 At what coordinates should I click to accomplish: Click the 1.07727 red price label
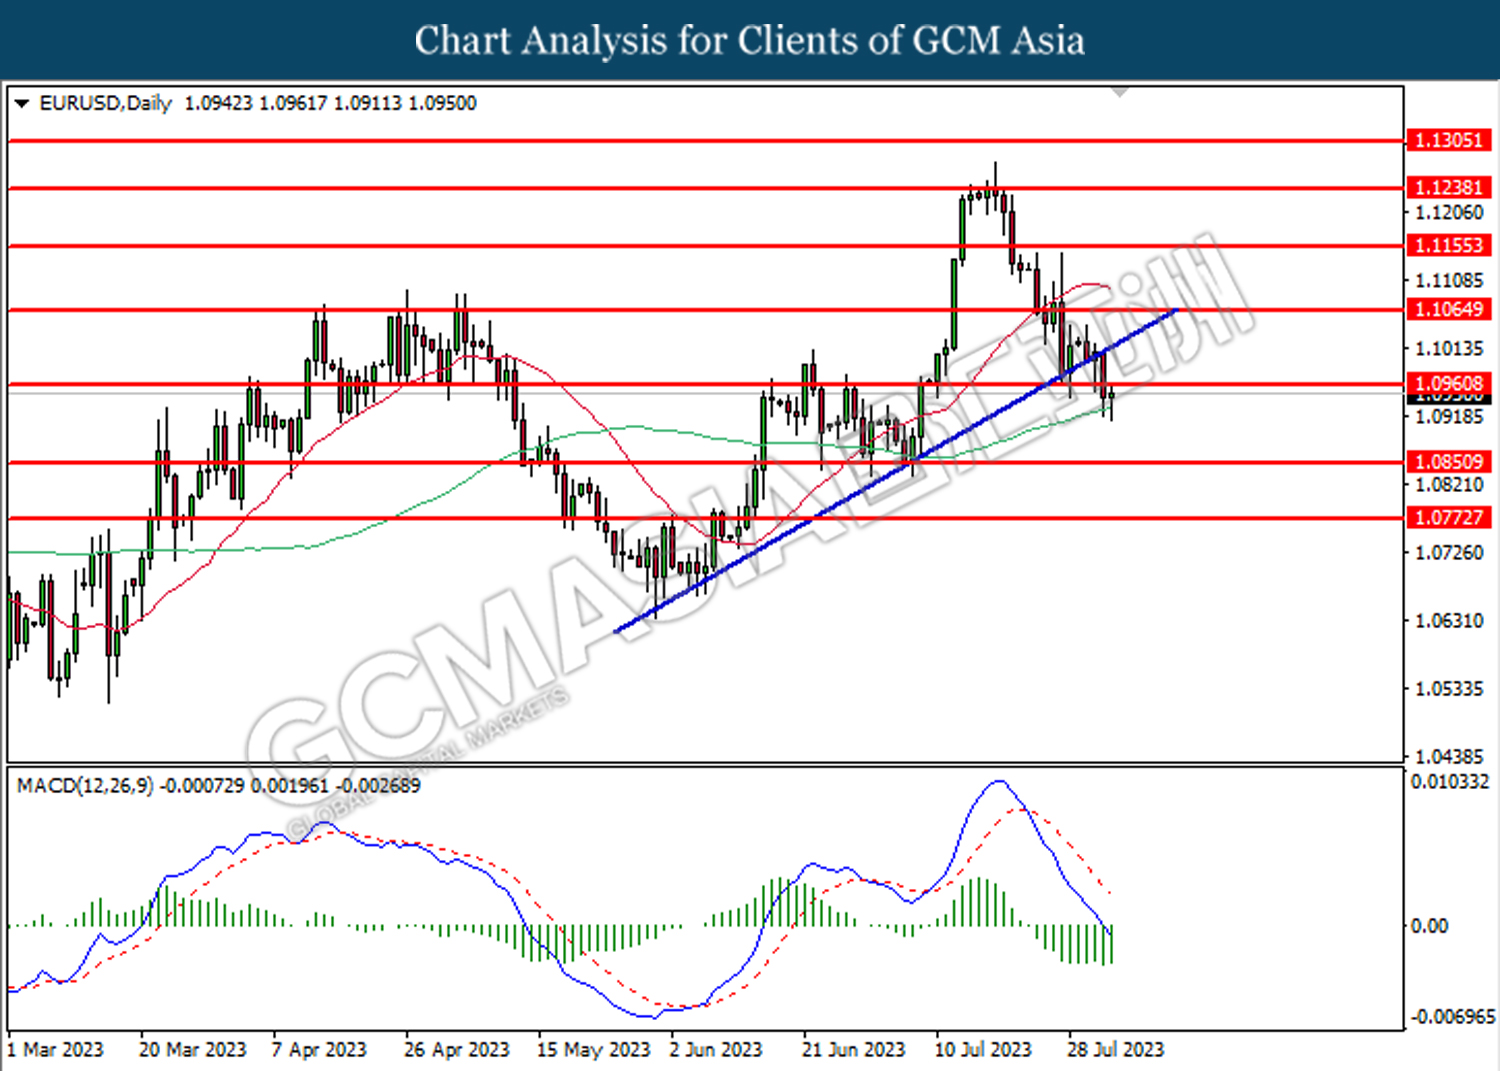click(1448, 517)
